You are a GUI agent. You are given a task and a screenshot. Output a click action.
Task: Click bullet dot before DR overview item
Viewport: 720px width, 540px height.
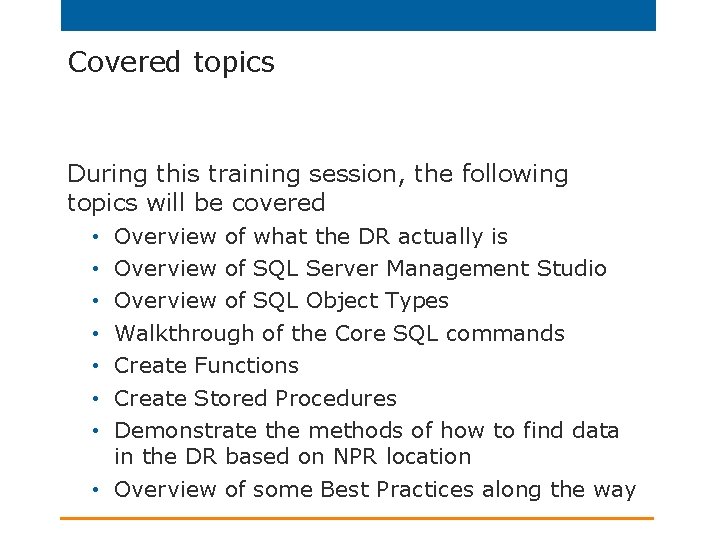click(96, 237)
